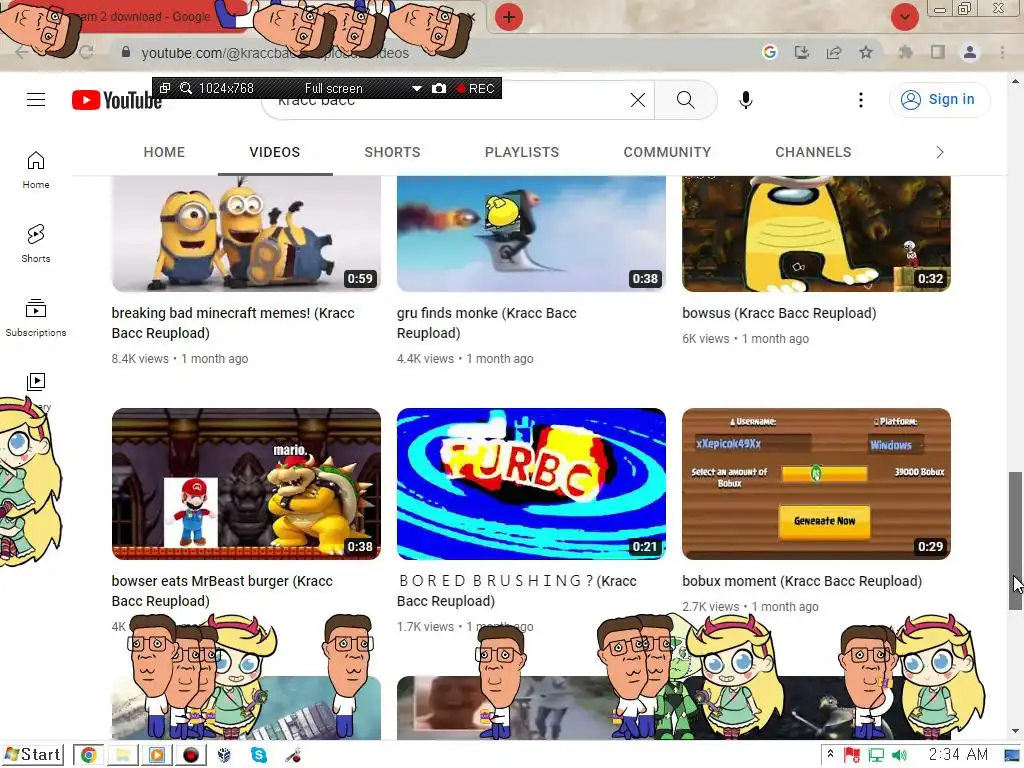Switch to the SHORTS channel tab
The width and height of the screenshot is (1024, 768).
(x=392, y=152)
